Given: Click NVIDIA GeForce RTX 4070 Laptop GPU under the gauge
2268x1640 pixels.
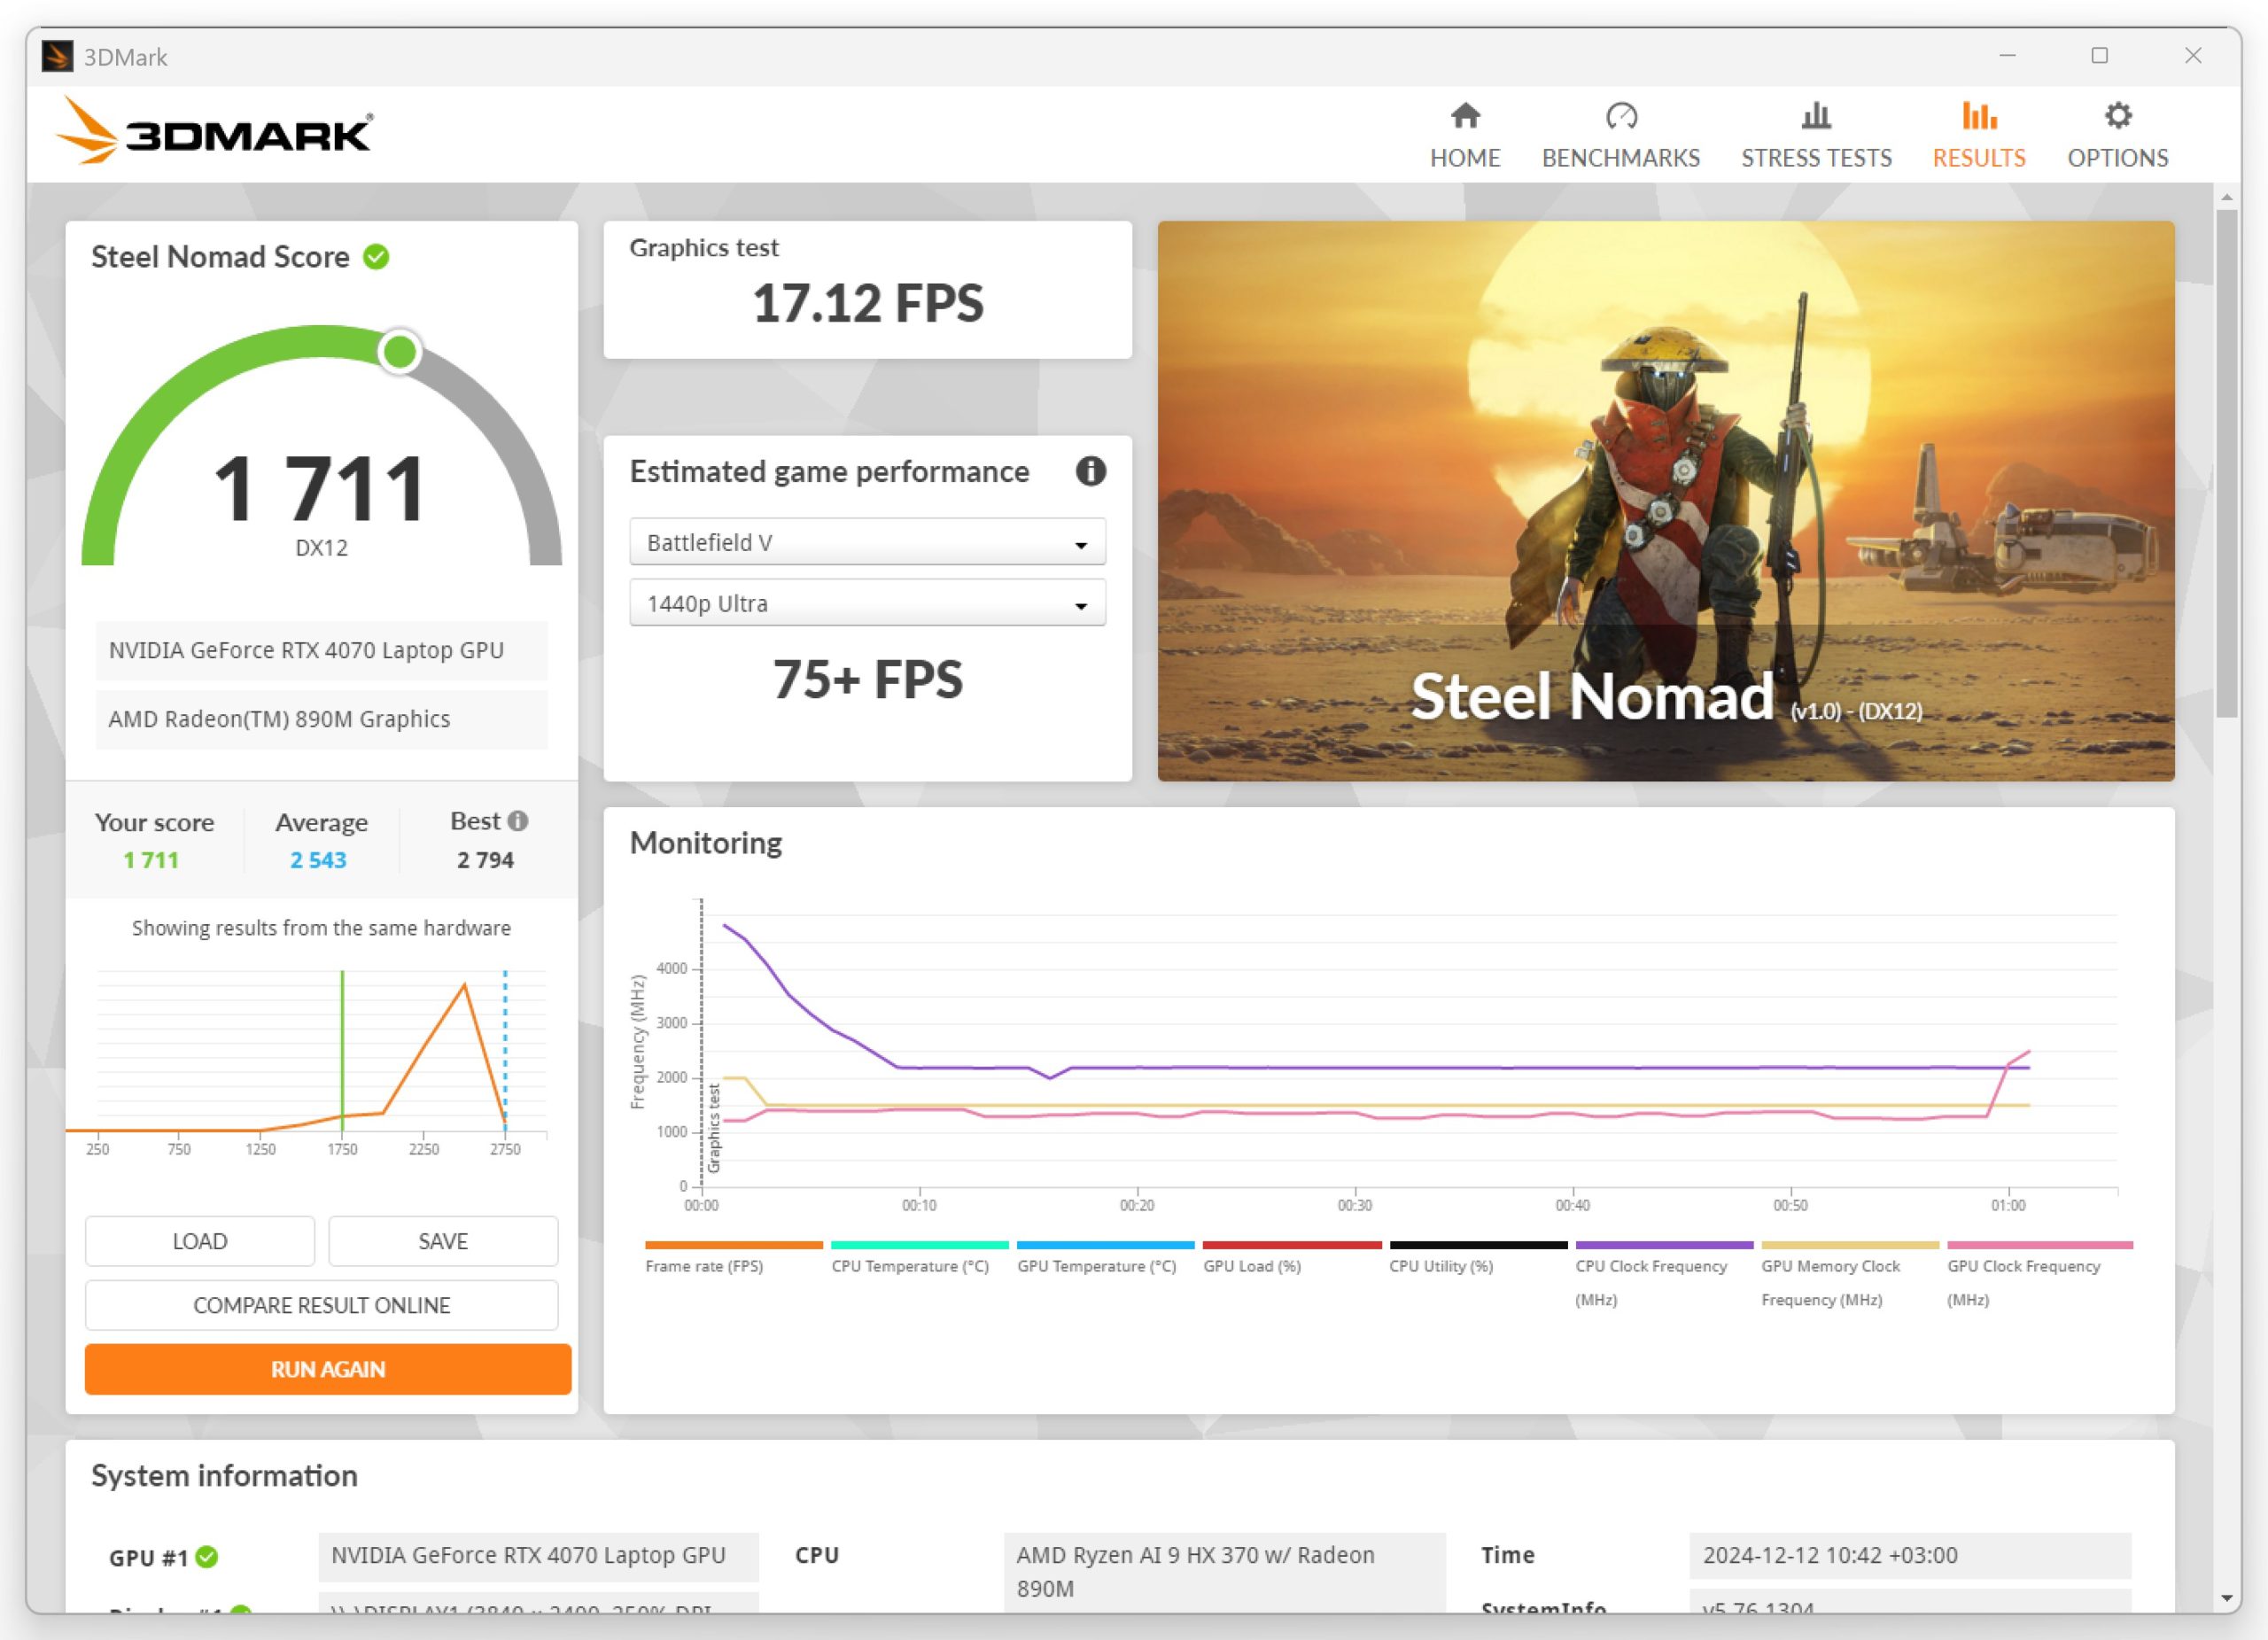Looking at the screenshot, I should click(x=322, y=650).
